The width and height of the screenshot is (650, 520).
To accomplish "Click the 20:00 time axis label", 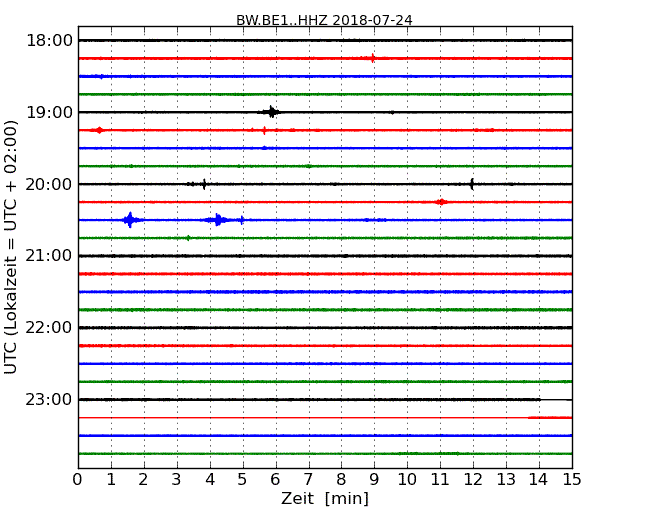I will pos(49,184).
